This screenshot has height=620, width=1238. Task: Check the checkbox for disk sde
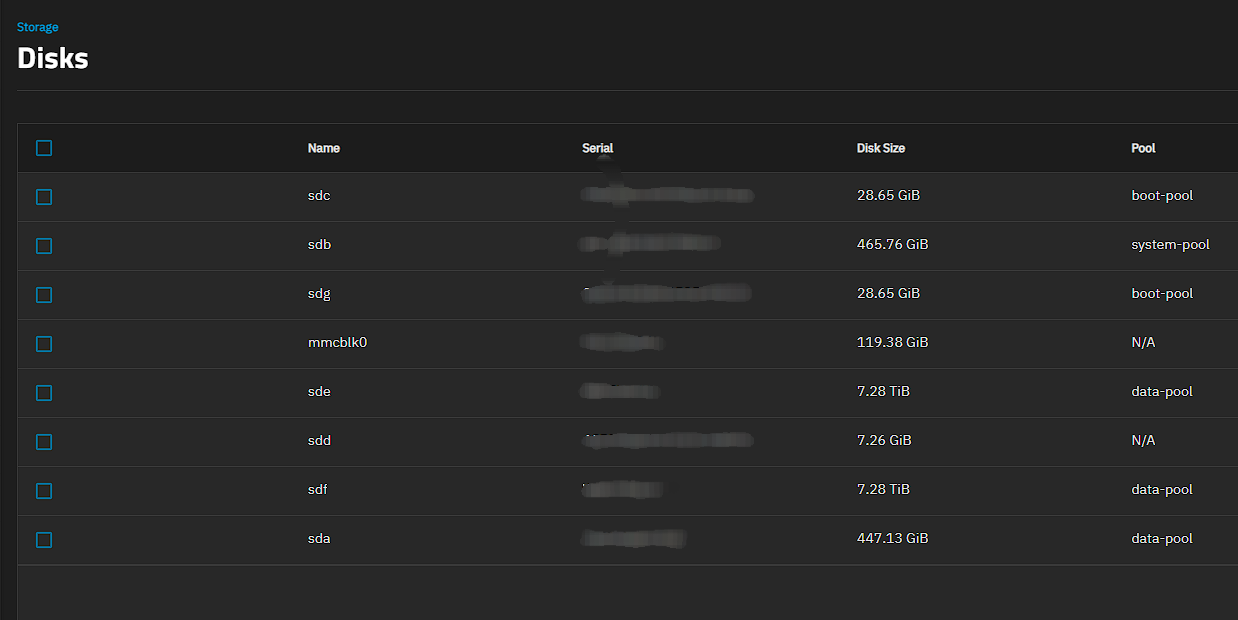(43, 393)
